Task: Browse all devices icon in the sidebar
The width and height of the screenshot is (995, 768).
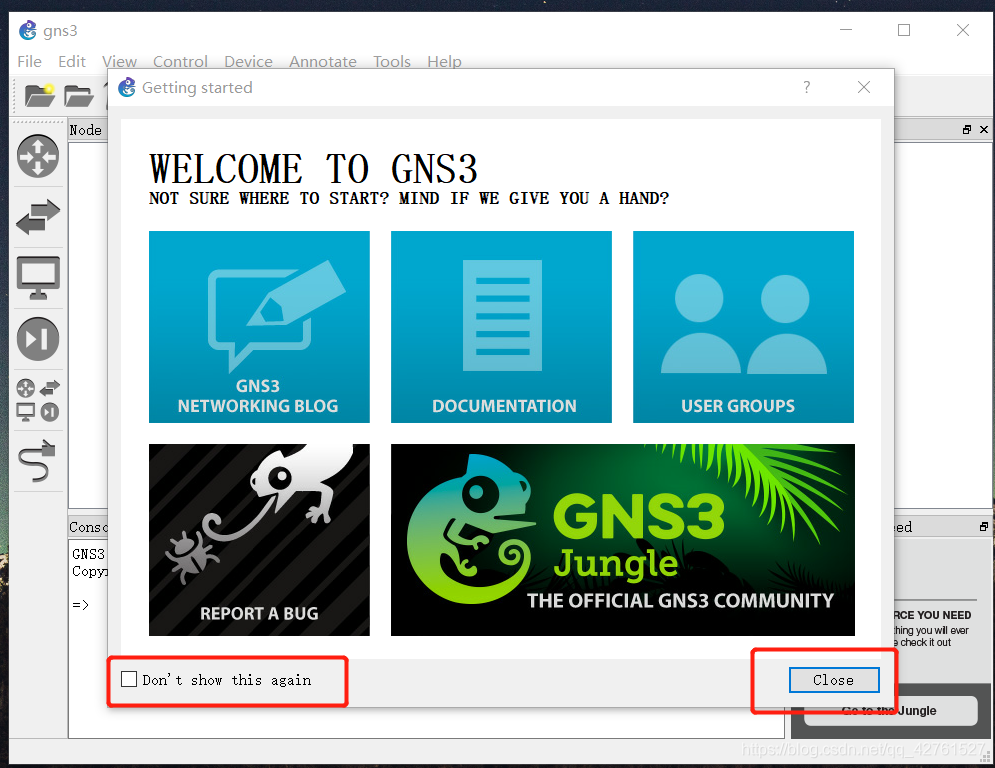Action: (x=38, y=400)
